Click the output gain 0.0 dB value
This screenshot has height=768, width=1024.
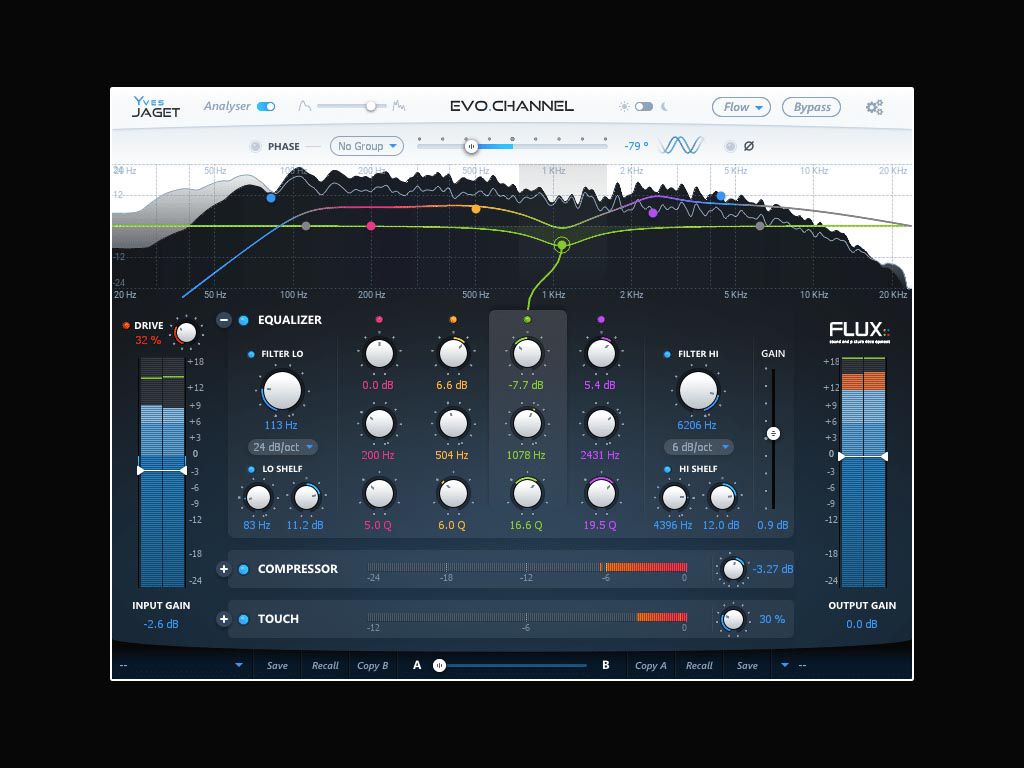861,624
